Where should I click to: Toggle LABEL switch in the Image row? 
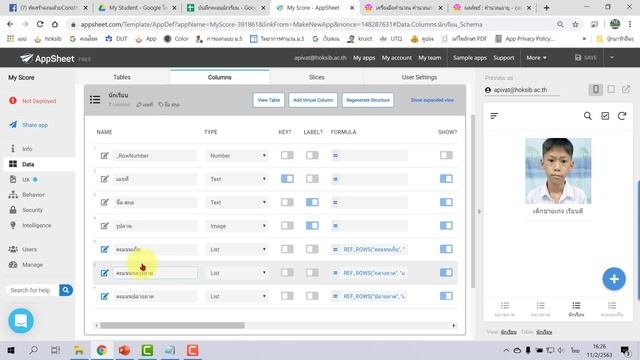312,226
